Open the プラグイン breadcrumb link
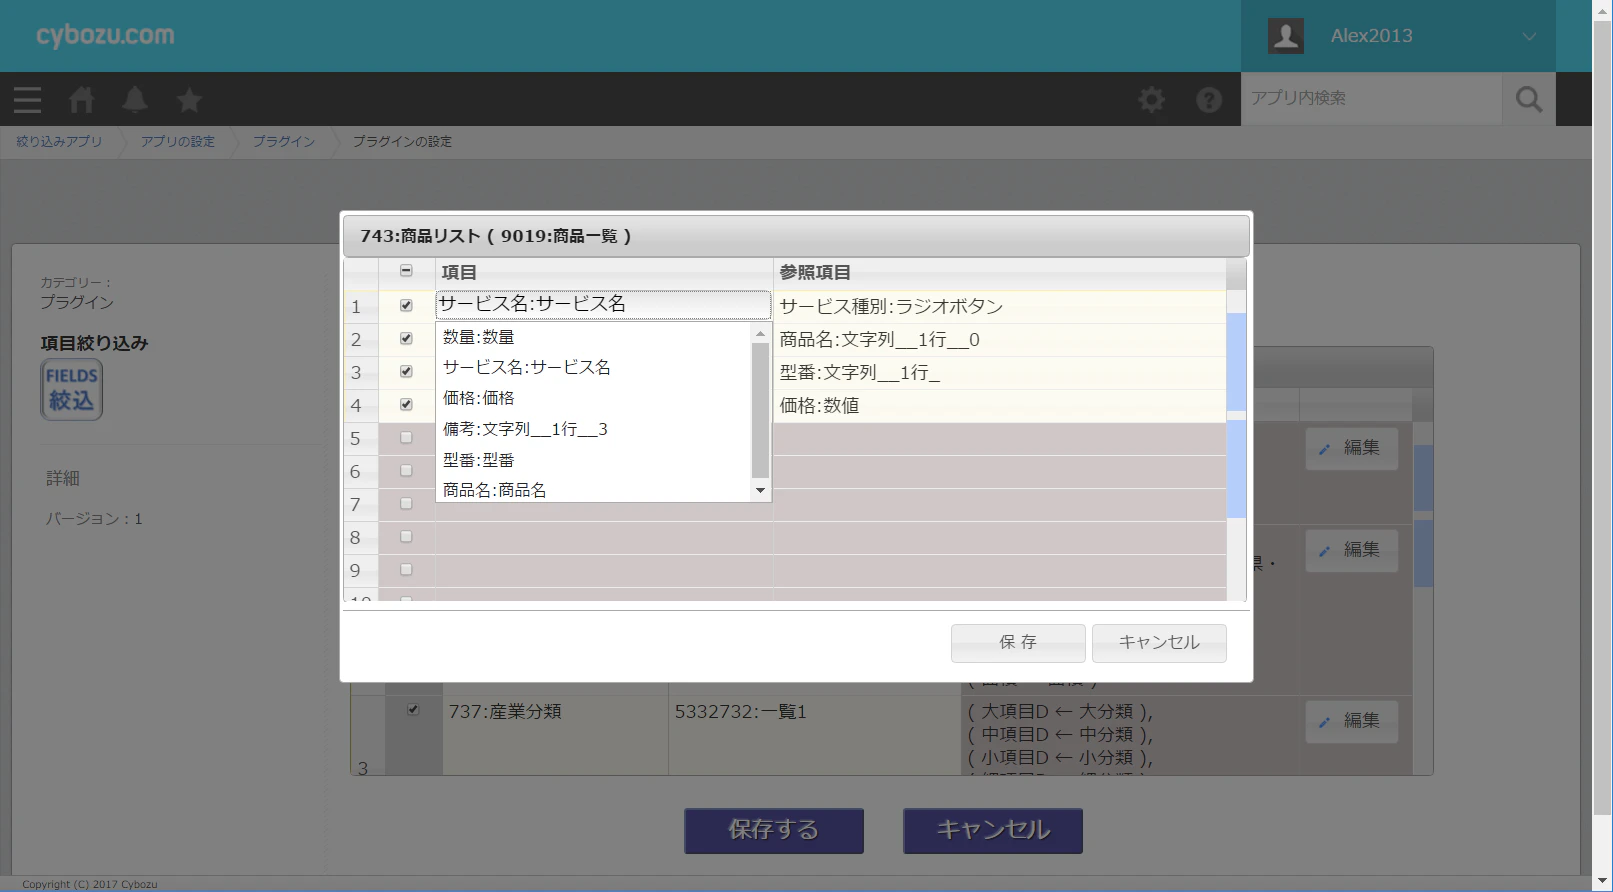This screenshot has width=1613, height=892. point(284,142)
